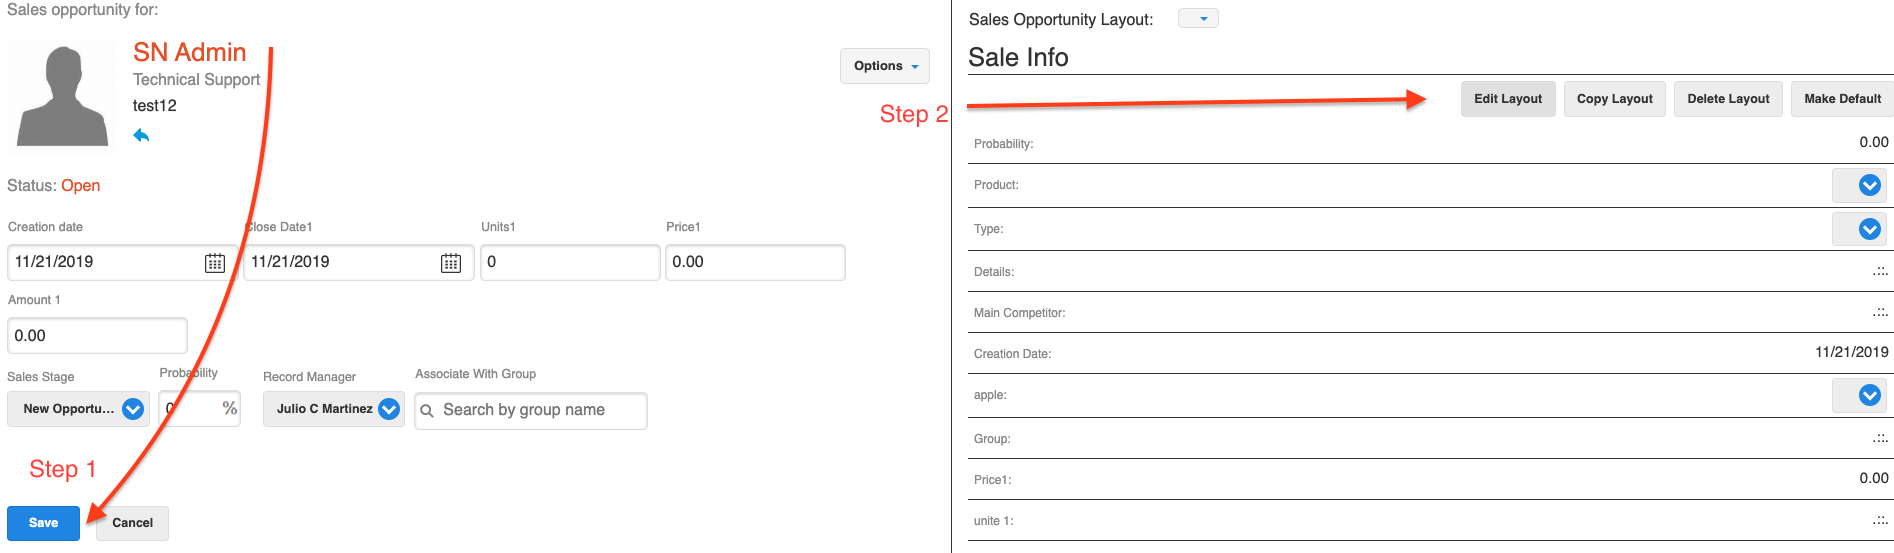Image resolution: width=1894 pixels, height=553 pixels.
Task: Open the Close Date1 calendar picker
Action: (x=451, y=263)
